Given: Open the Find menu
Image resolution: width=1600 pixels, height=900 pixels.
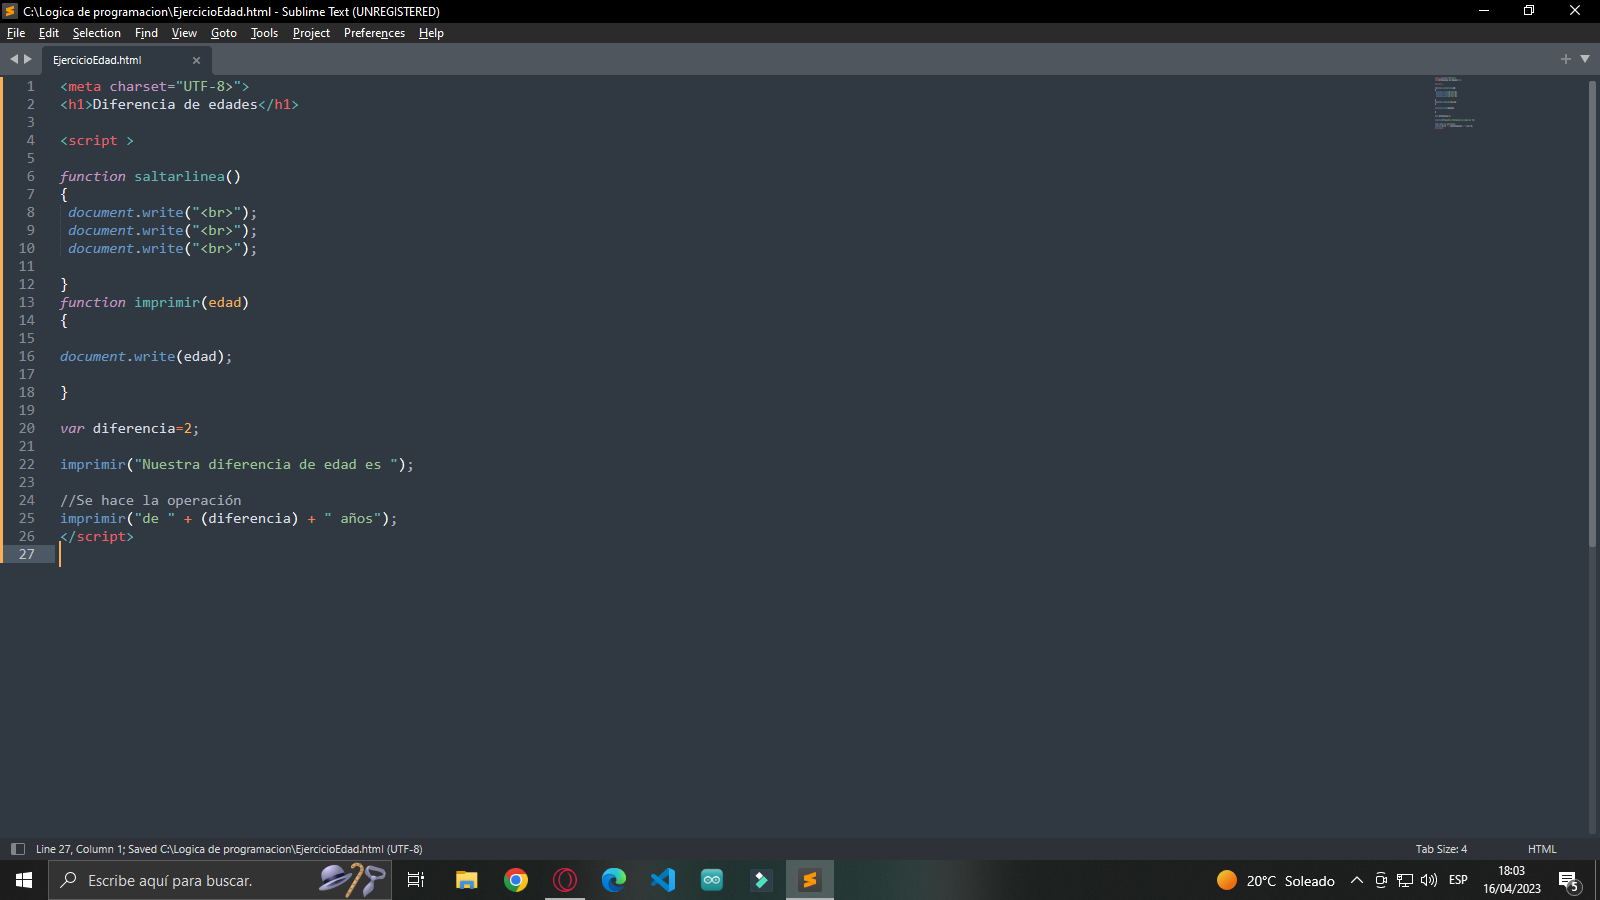Looking at the screenshot, I should click(x=146, y=33).
